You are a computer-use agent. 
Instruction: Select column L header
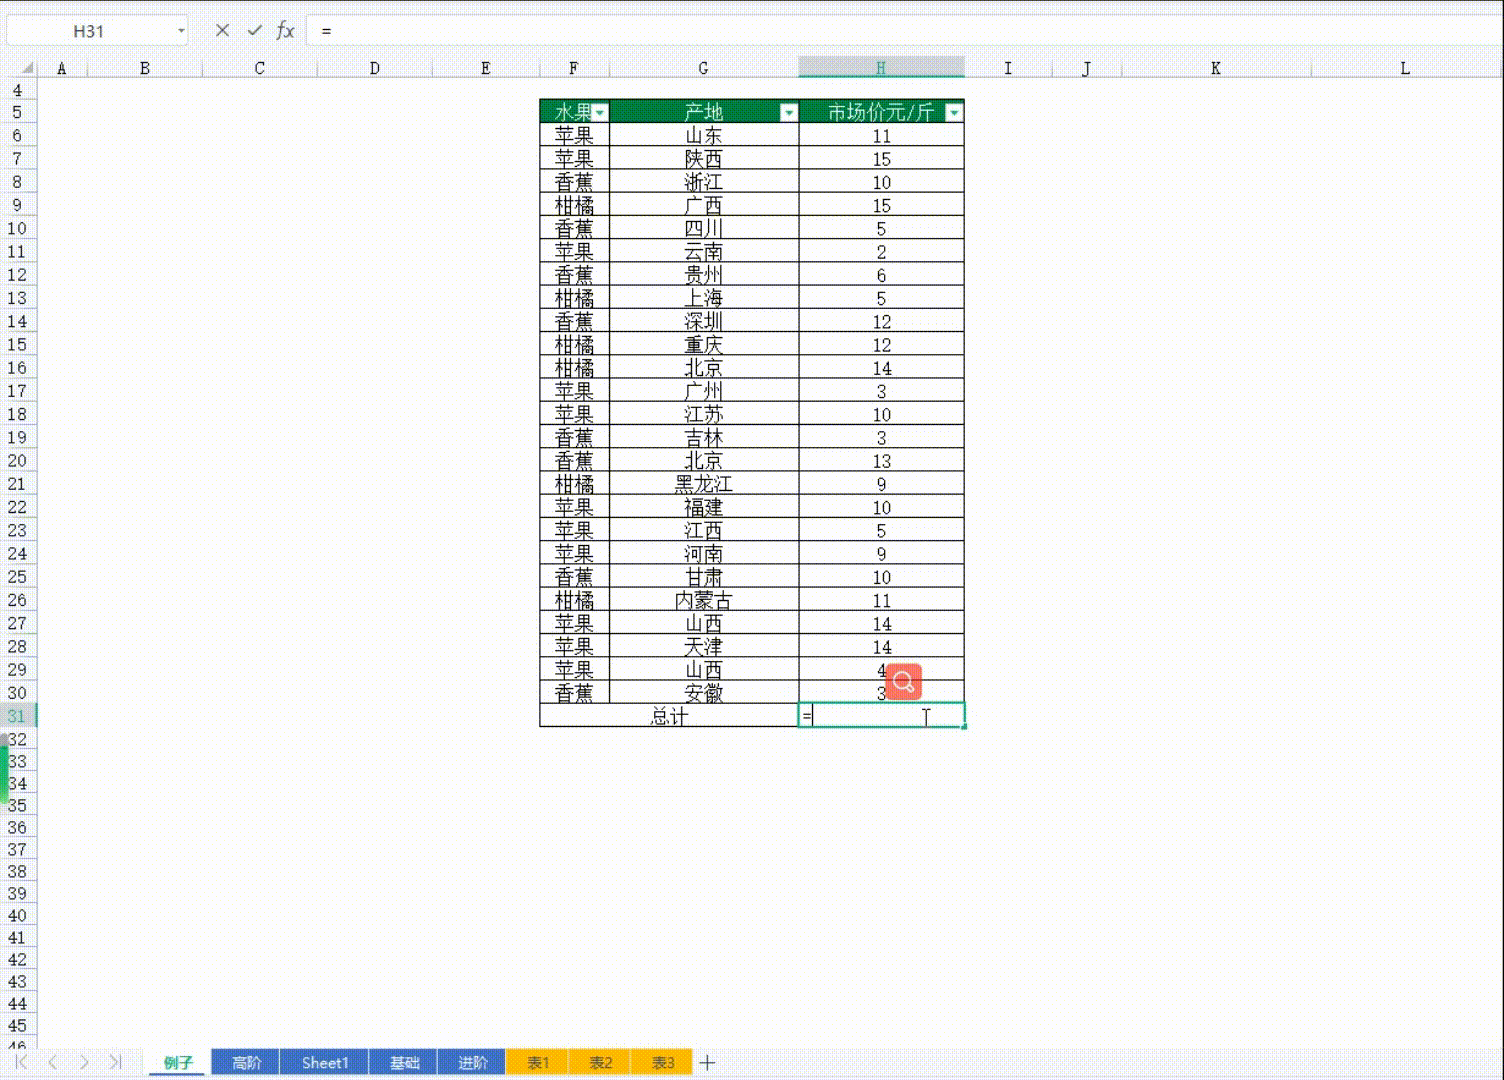[x=1406, y=68]
